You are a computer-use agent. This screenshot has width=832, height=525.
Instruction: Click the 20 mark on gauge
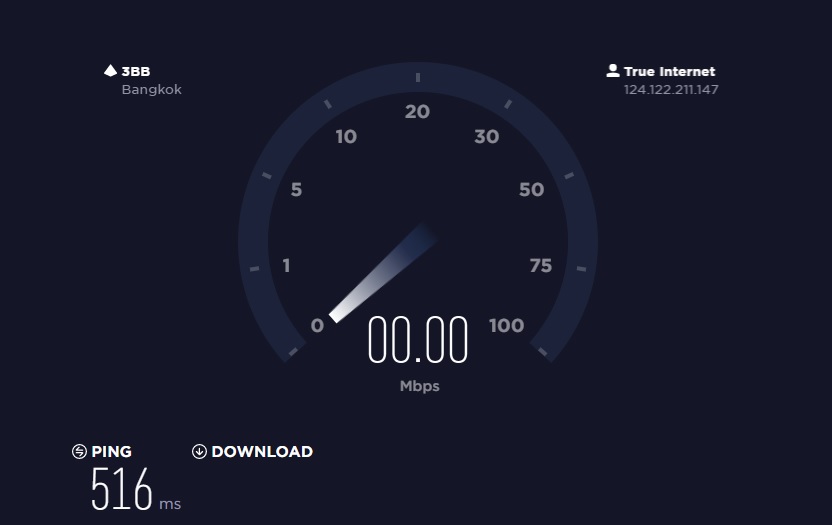click(417, 111)
